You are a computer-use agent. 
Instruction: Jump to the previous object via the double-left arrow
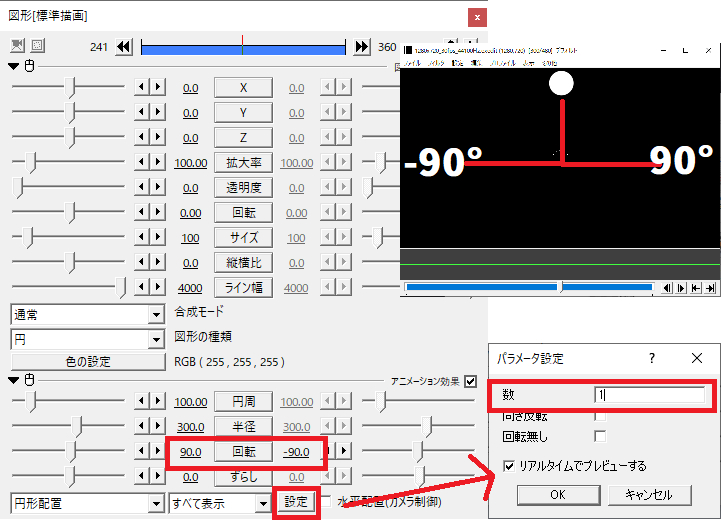click(124, 47)
